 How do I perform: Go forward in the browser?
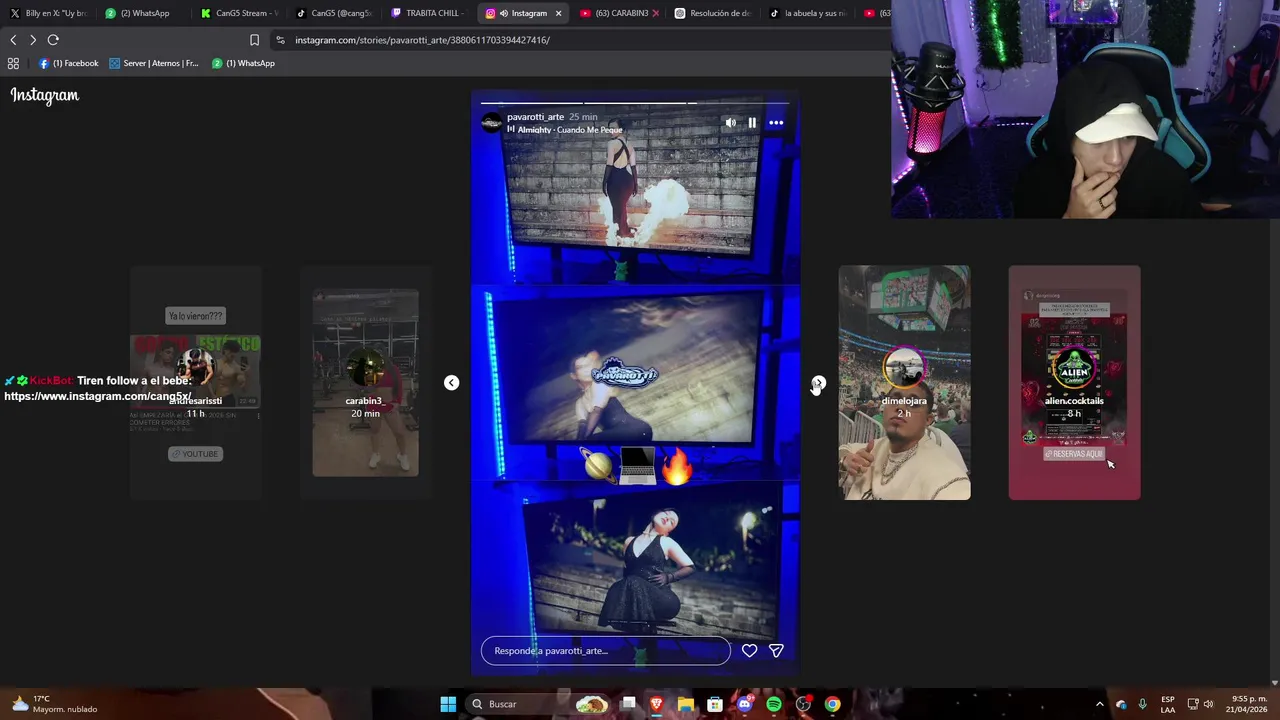[33, 40]
